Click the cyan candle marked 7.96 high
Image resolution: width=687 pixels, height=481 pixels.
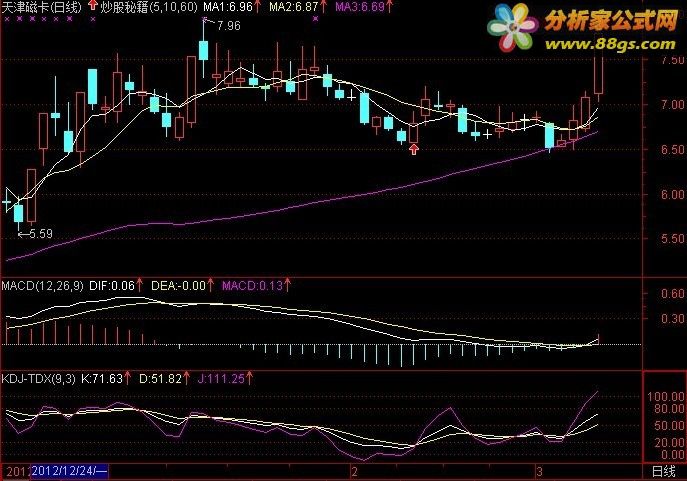tap(203, 50)
